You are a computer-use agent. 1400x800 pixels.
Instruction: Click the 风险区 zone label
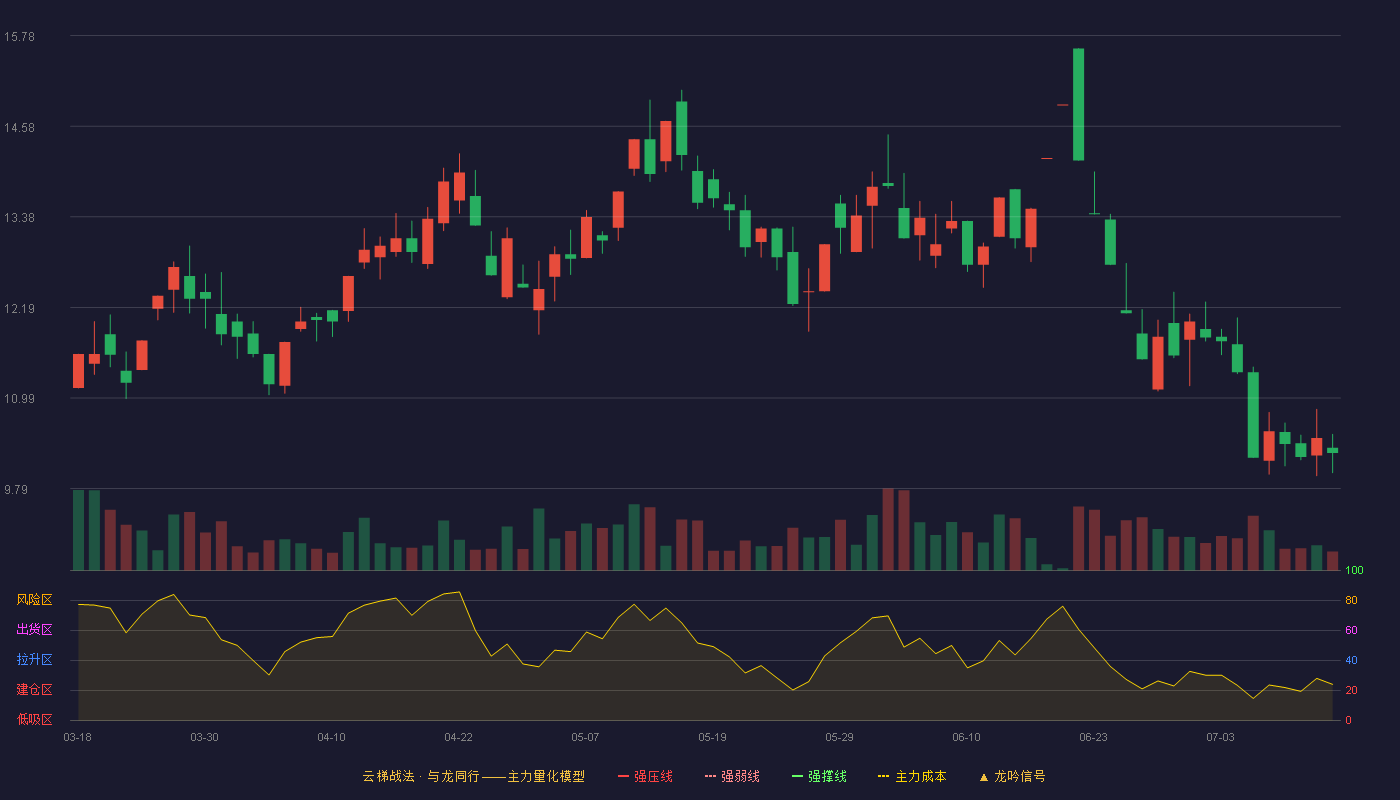[34, 600]
